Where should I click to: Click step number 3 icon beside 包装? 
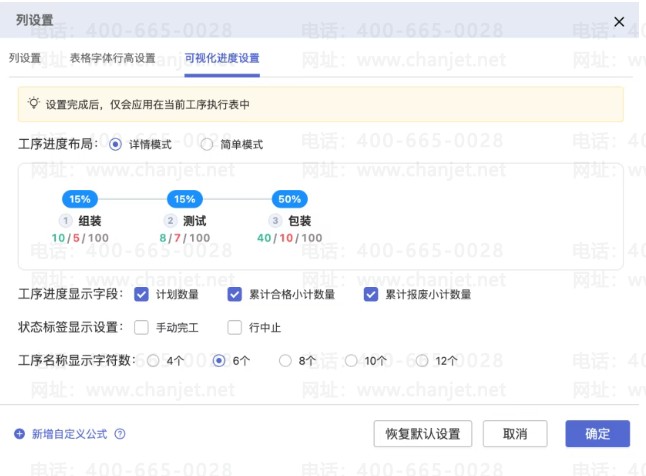(275, 221)
